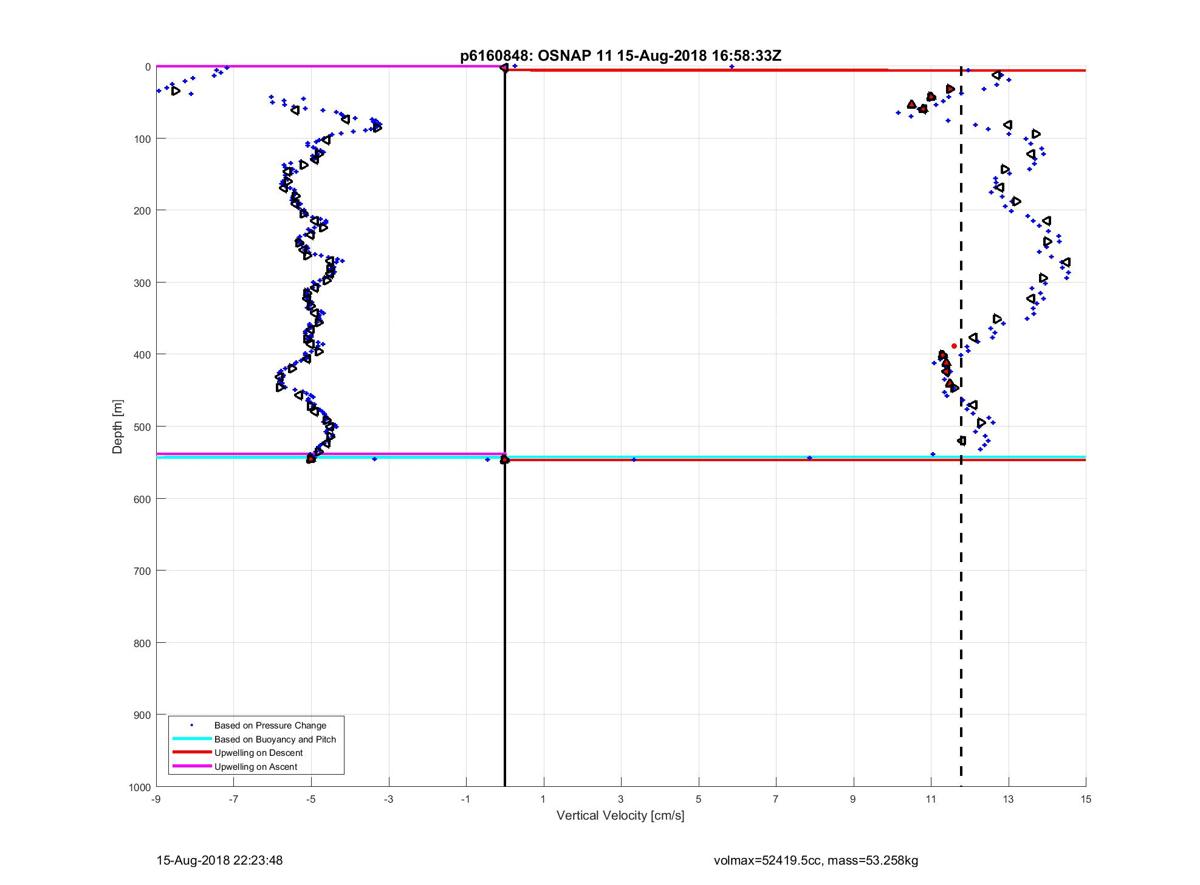Click depth tick label 100
1200x885 pixels.
[141, 139]
